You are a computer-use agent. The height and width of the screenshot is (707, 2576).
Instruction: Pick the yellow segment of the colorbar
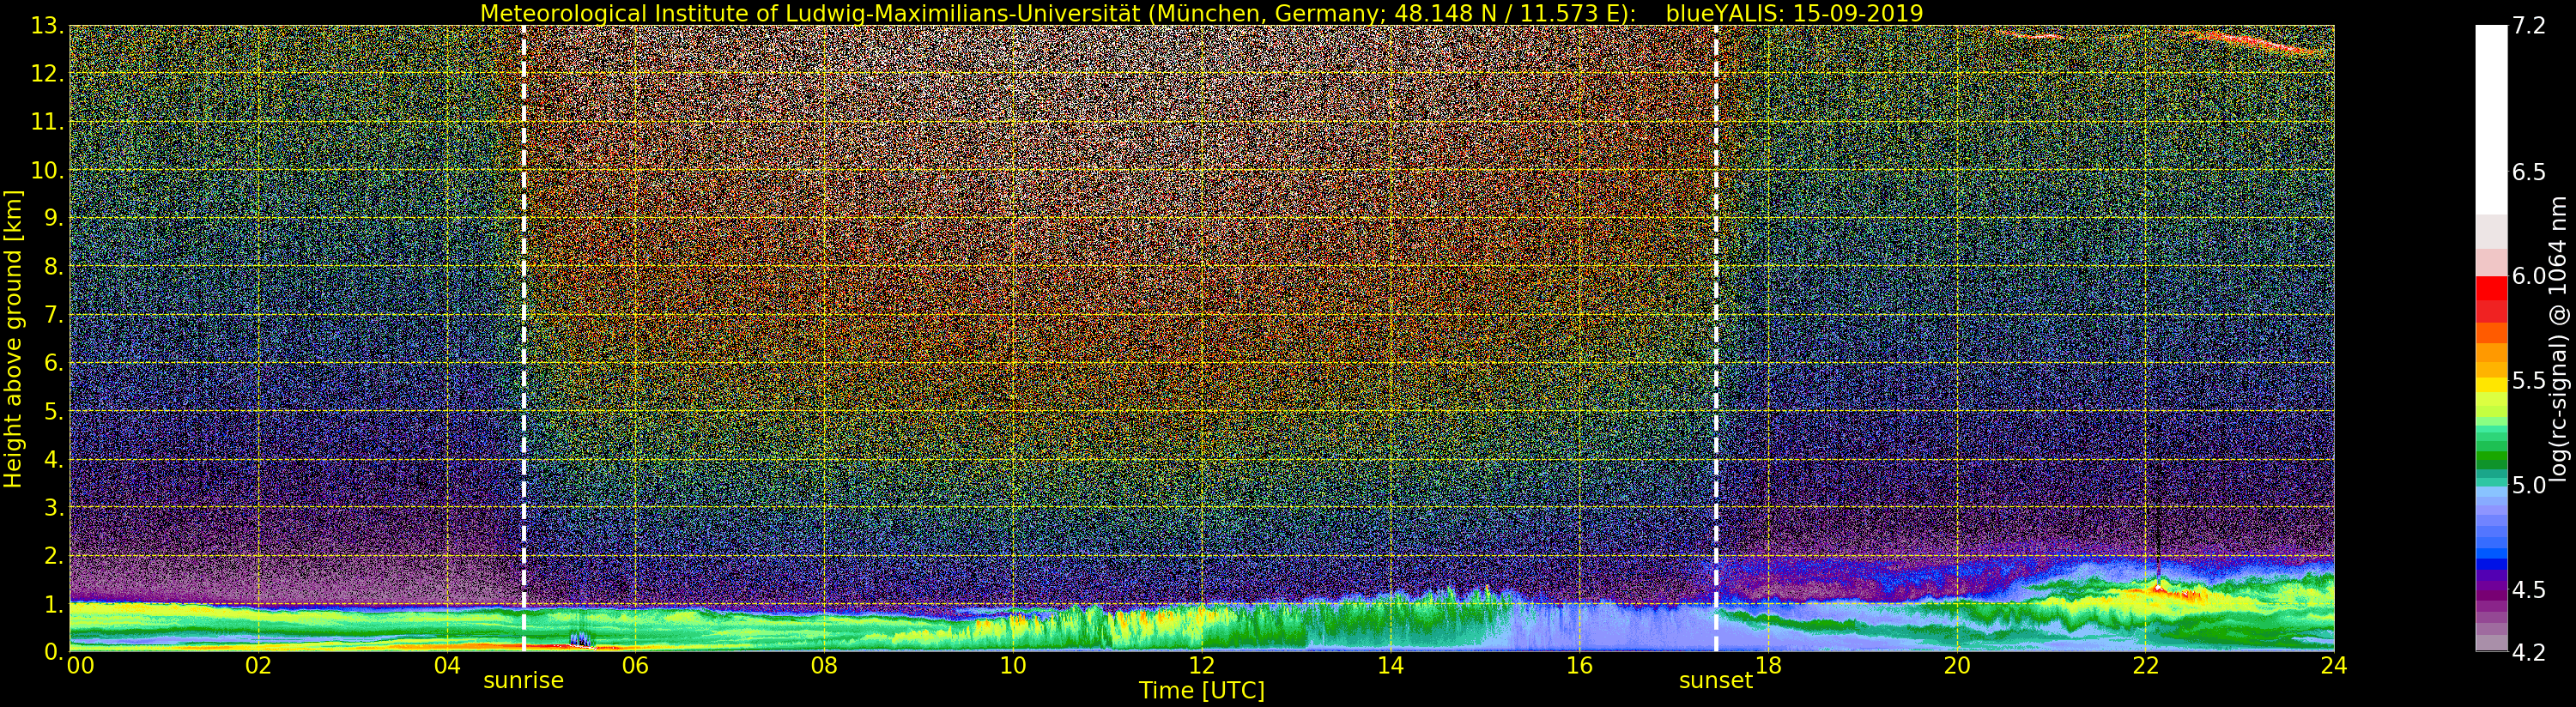click(x=2491, y=385)
